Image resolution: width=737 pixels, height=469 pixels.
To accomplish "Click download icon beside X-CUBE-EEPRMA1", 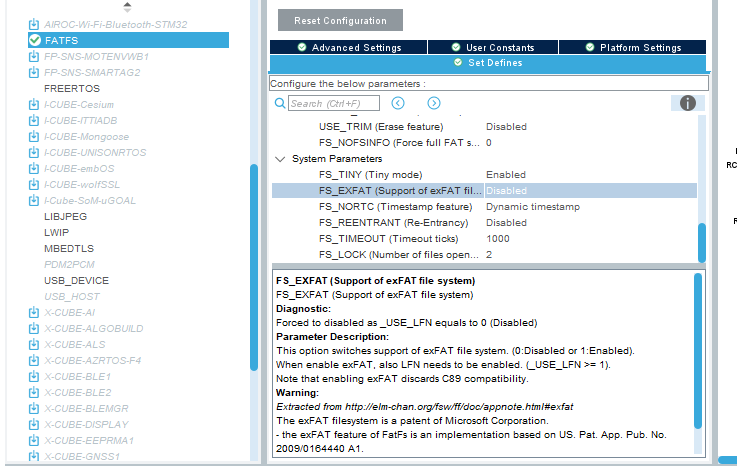I will pos(34,440).
